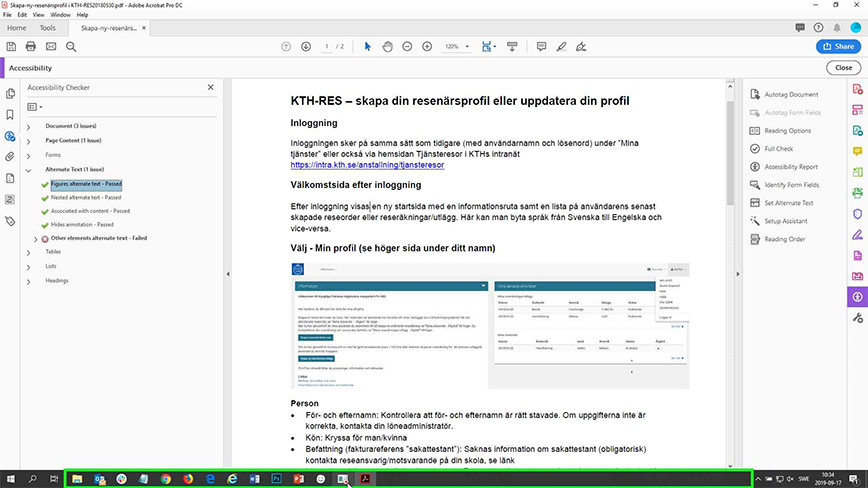Run Full Check in Accessibility tools
Screen dimensions: 868x488
pyautogui.click(x=779, y=148)
